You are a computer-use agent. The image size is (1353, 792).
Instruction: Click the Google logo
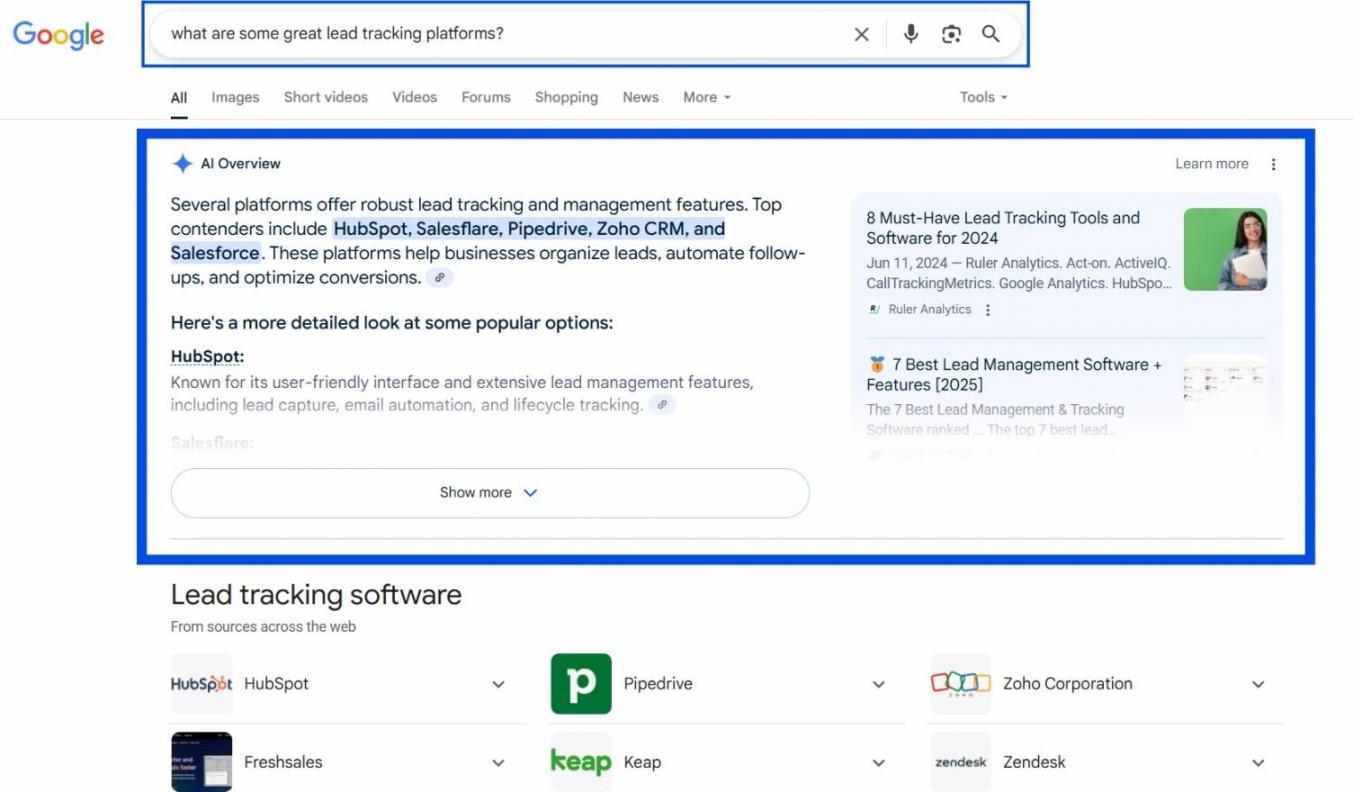(x=58, y=35)
